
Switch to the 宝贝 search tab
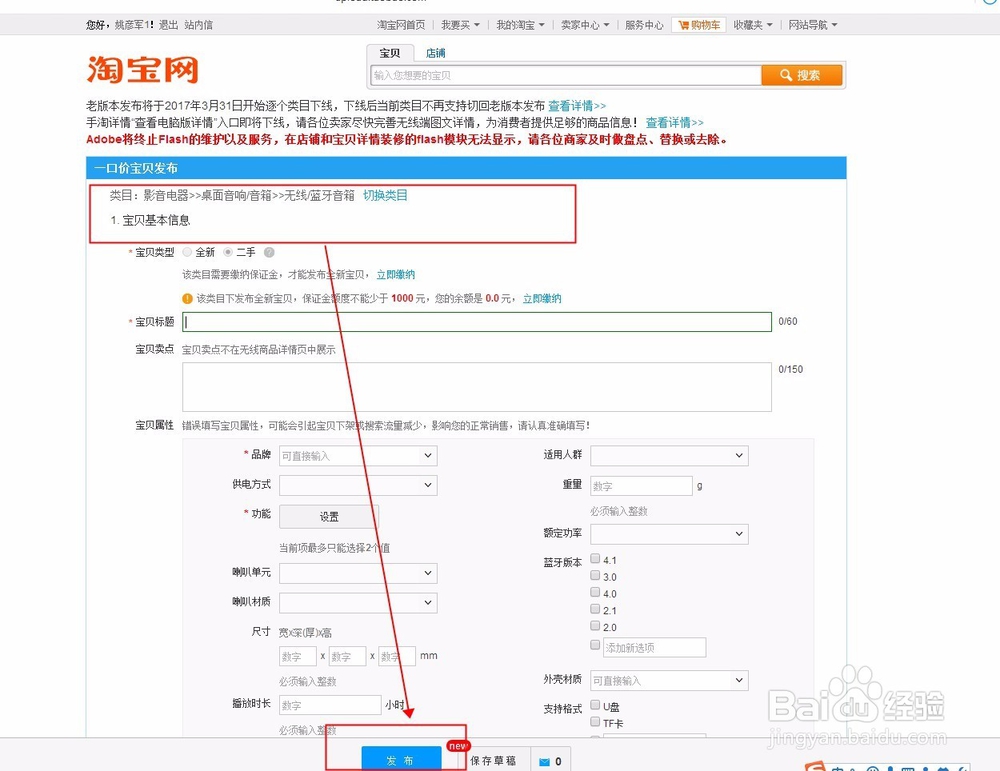(x=390, y=54)
